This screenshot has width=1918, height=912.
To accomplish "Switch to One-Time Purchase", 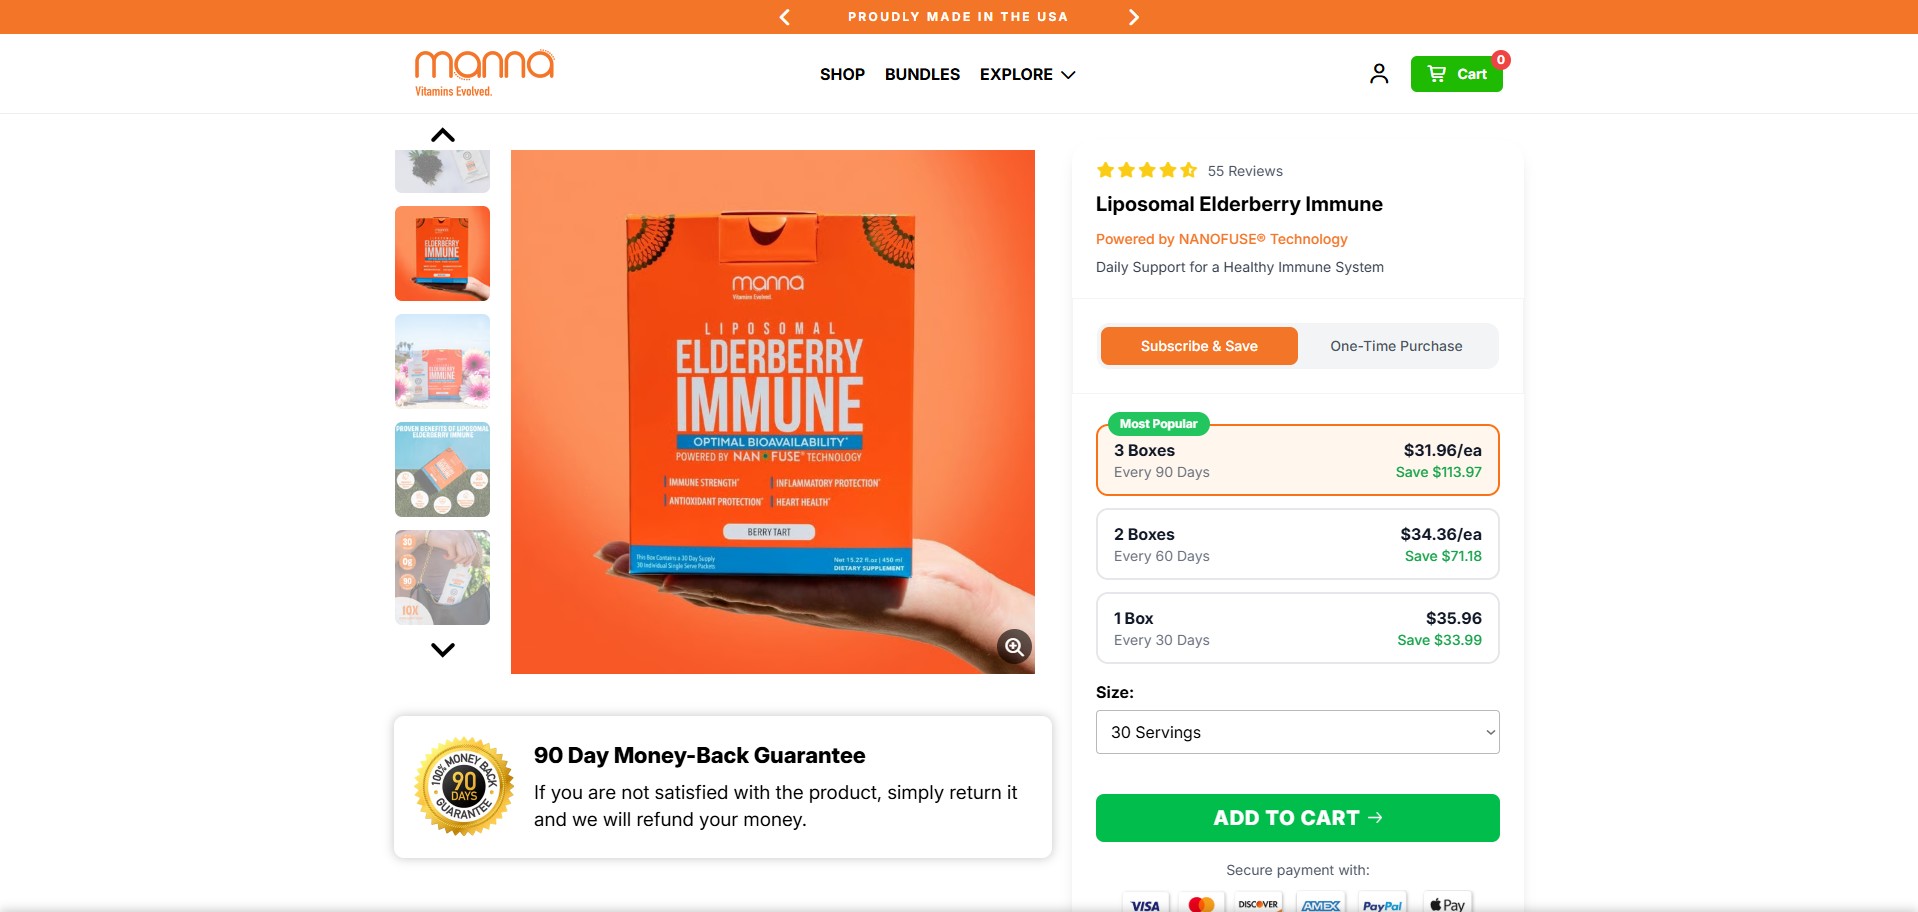I will click(x=1396, y=346).
